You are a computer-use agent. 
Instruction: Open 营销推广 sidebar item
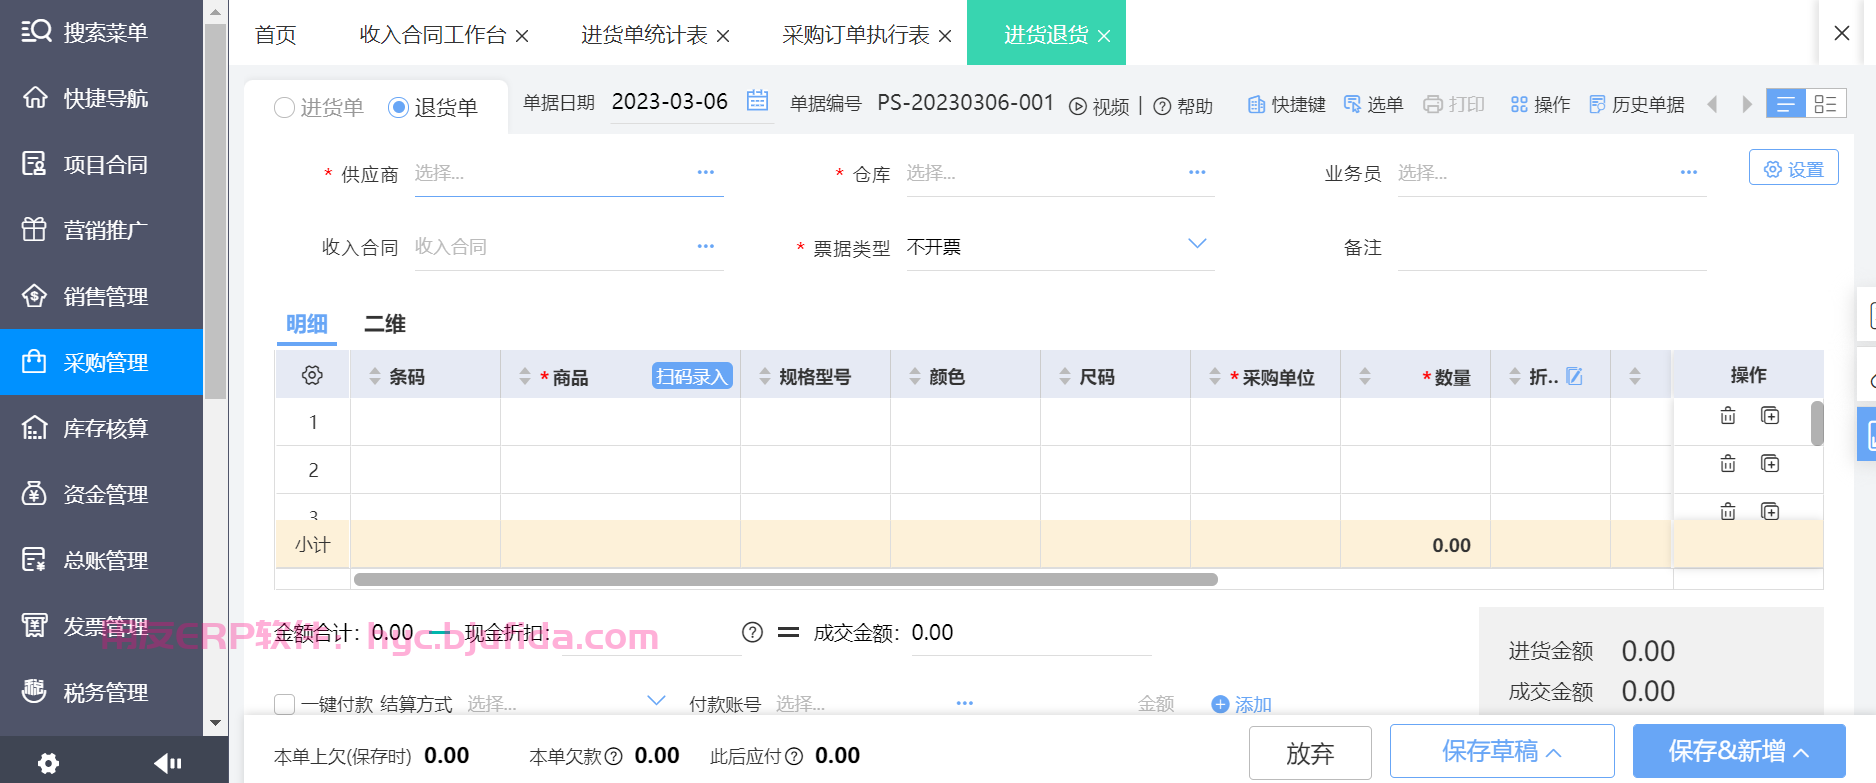(101, 230)
